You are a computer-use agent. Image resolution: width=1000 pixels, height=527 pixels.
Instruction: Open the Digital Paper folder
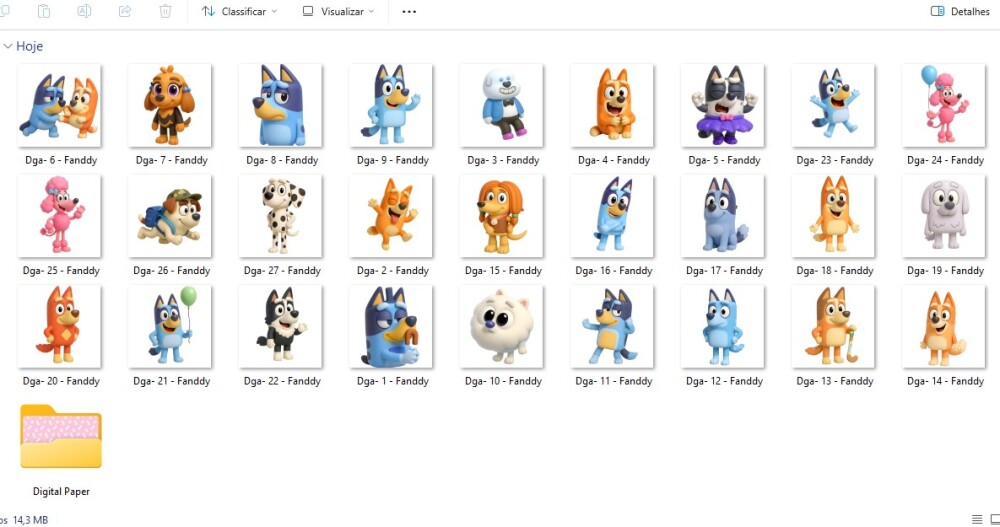[x=61, y=437]
